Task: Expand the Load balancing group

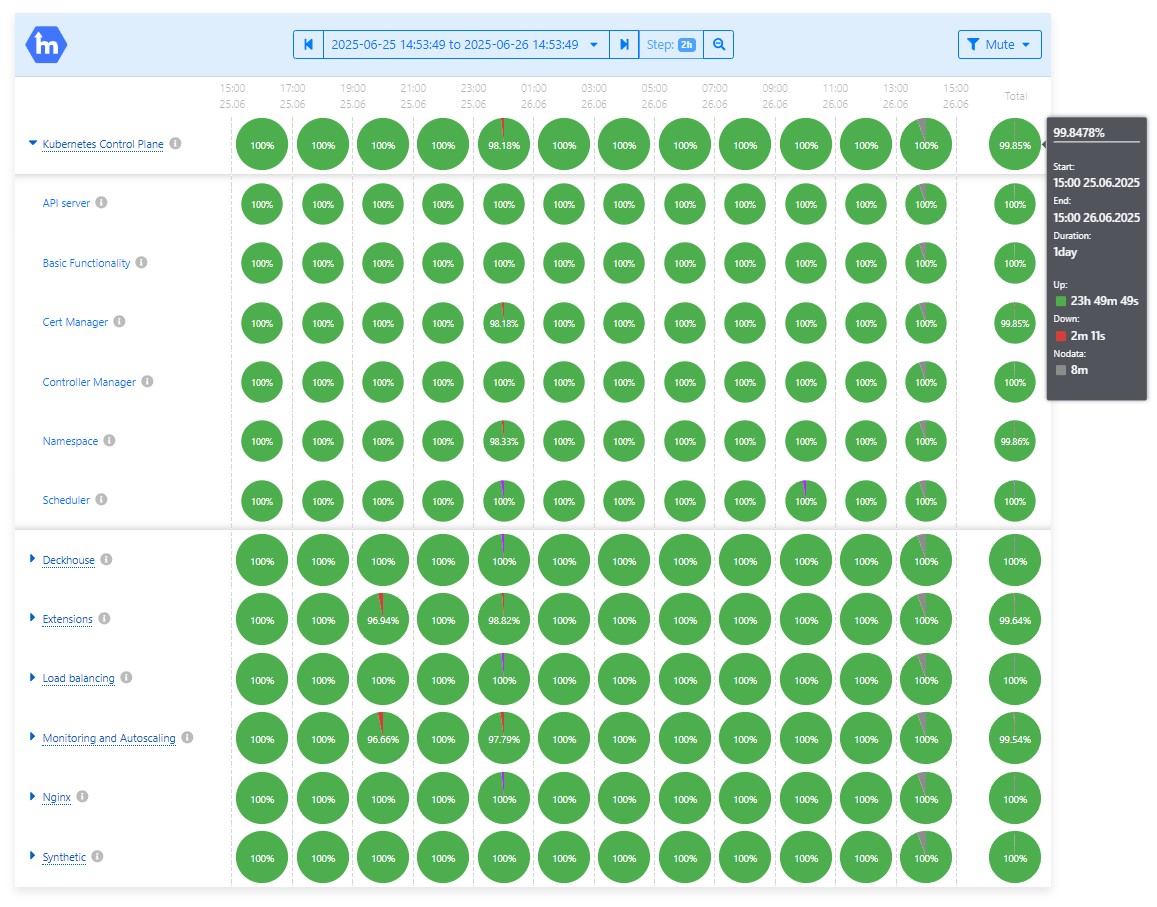Action: [x=32, y=677]
